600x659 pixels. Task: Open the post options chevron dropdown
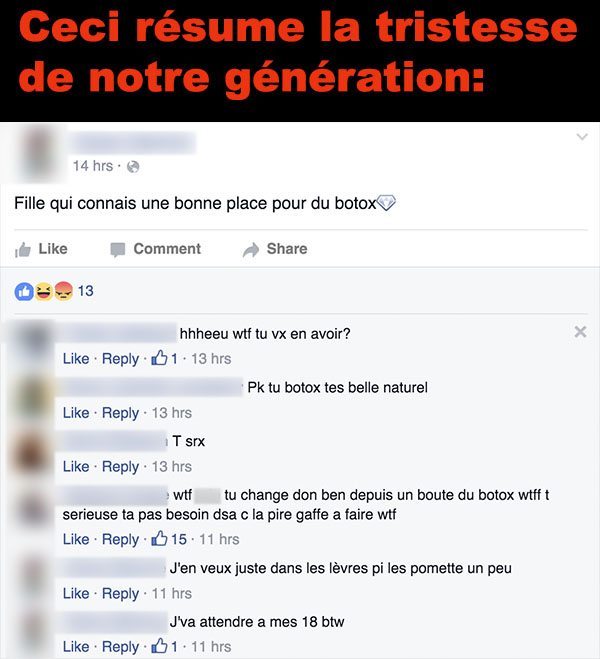(582, 137)
